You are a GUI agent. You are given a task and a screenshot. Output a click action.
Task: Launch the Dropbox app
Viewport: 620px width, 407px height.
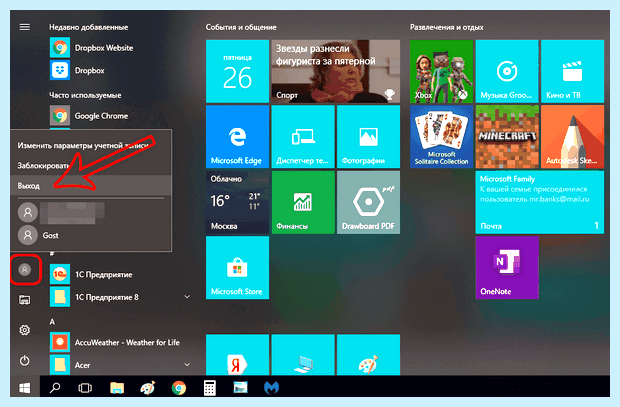(x=78, y=70)
